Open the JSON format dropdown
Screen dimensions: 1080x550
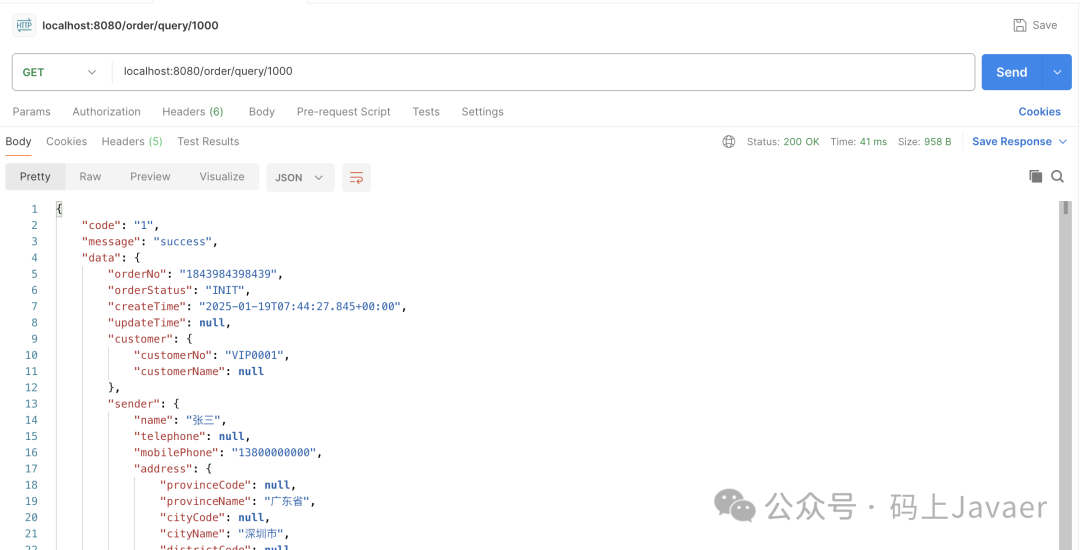(x=300, y=177)
